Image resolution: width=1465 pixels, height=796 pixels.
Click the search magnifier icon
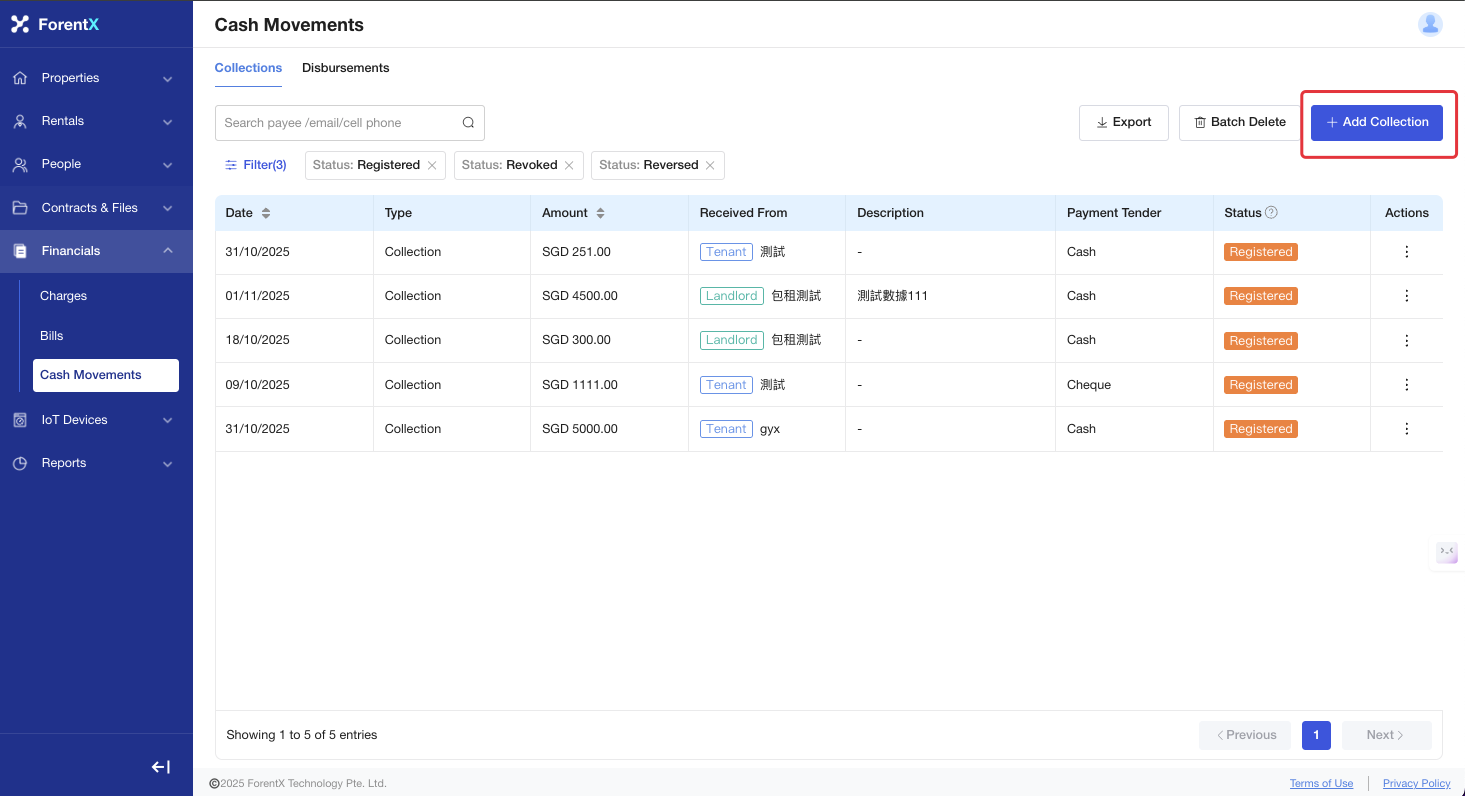[x=468, y=123]
